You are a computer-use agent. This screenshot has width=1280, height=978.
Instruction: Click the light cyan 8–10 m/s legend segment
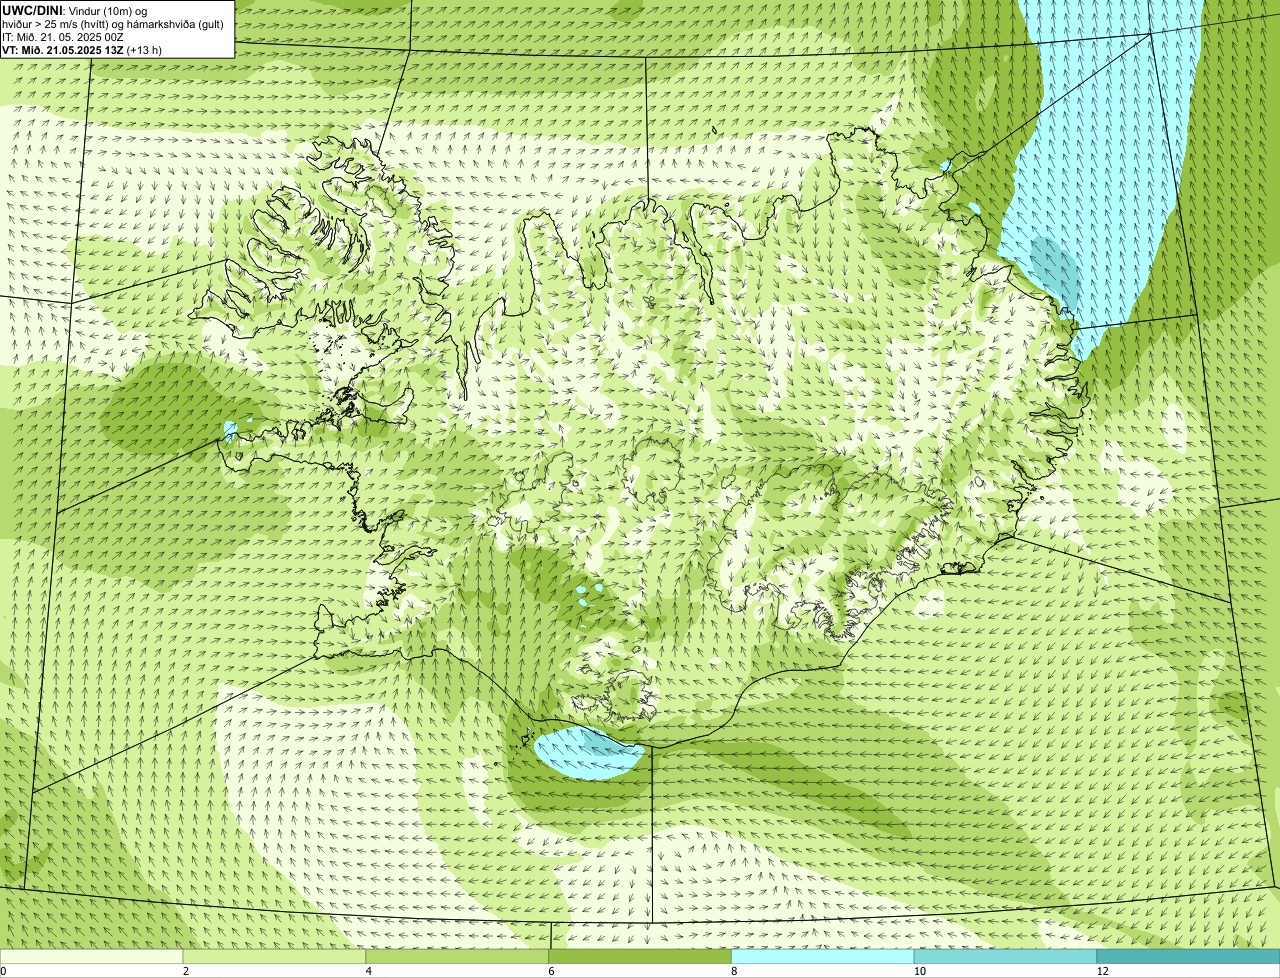(x=823, y=957)
